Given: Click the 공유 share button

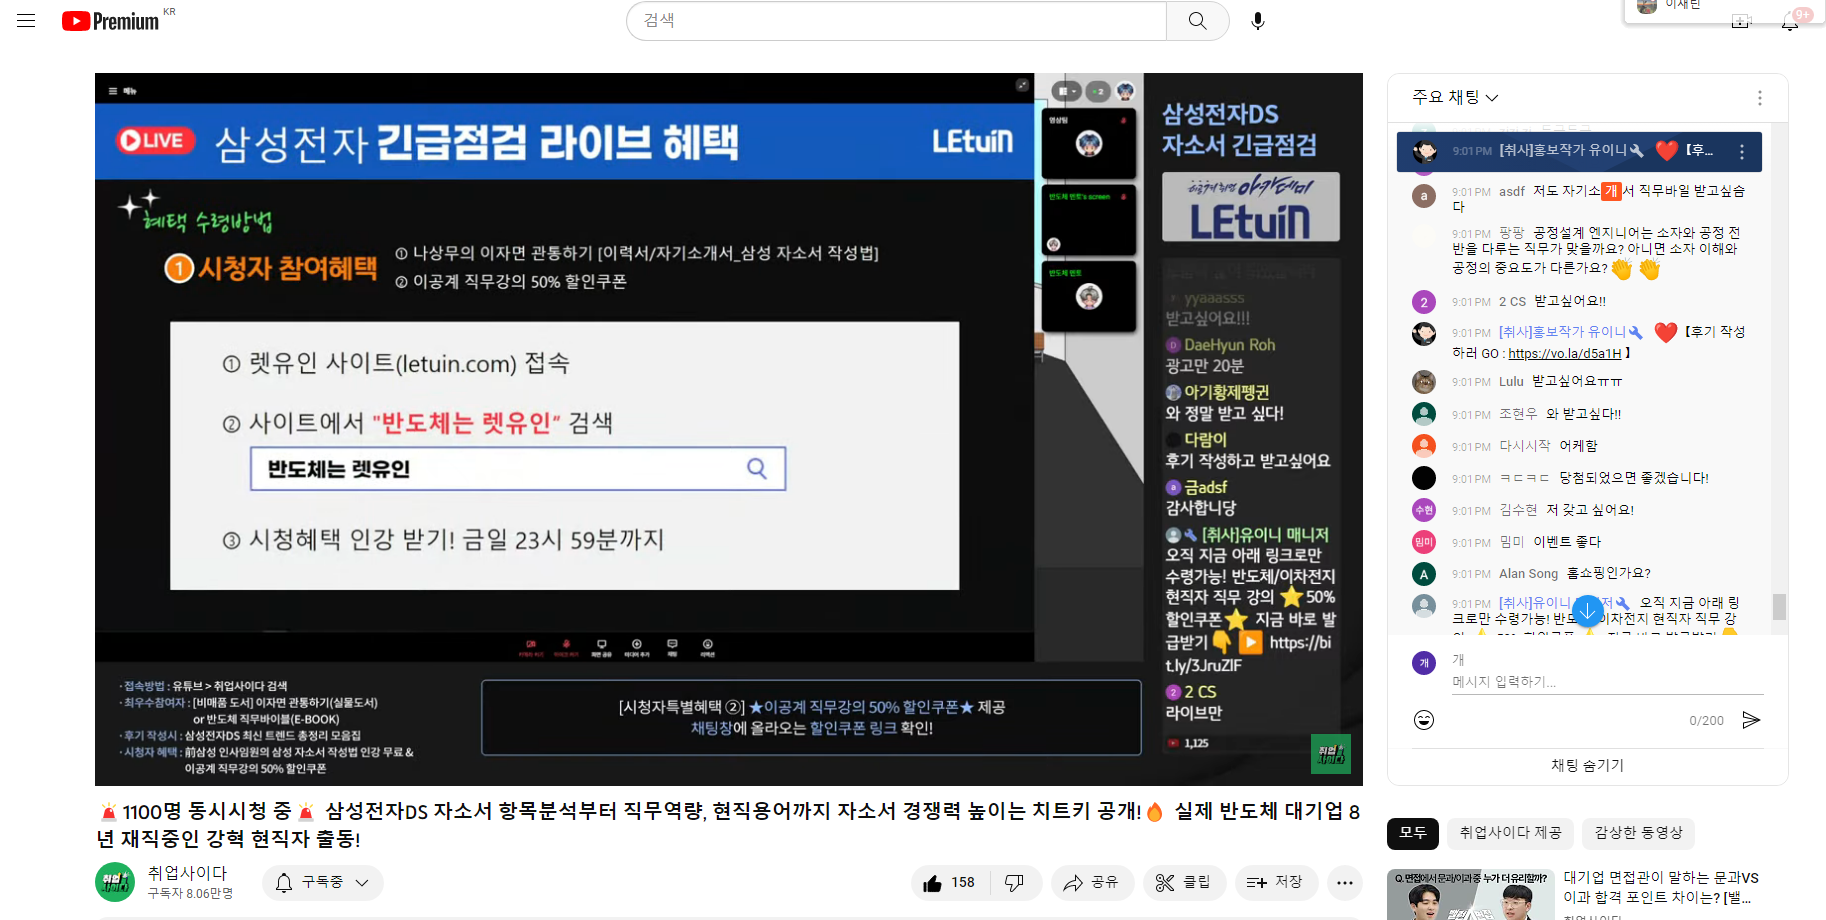Looking at the screenshot, I should [1091, 883].
